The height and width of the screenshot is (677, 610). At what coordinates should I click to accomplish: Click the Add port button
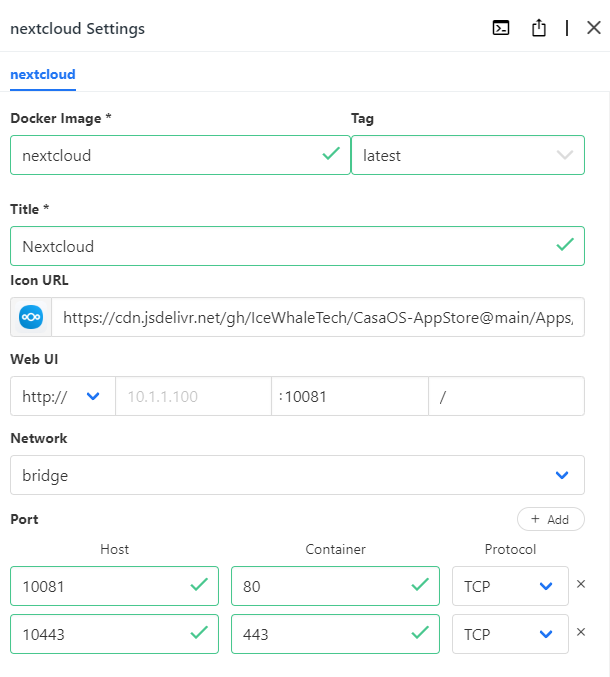tap(550, 519)
